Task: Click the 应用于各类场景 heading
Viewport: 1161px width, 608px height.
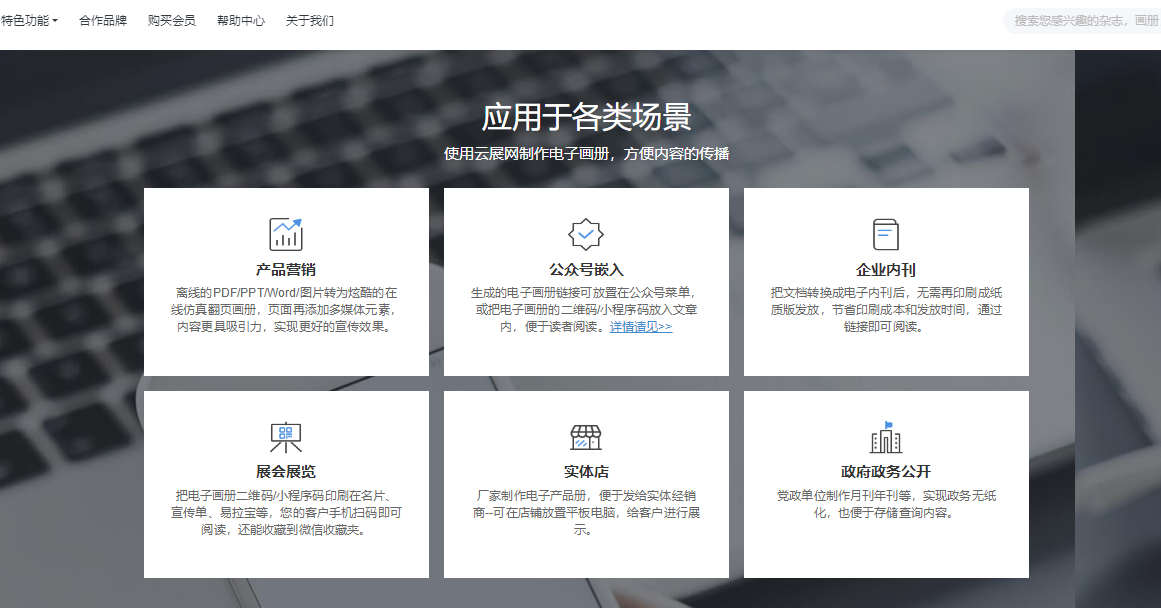Action: (x=586, y=117)
